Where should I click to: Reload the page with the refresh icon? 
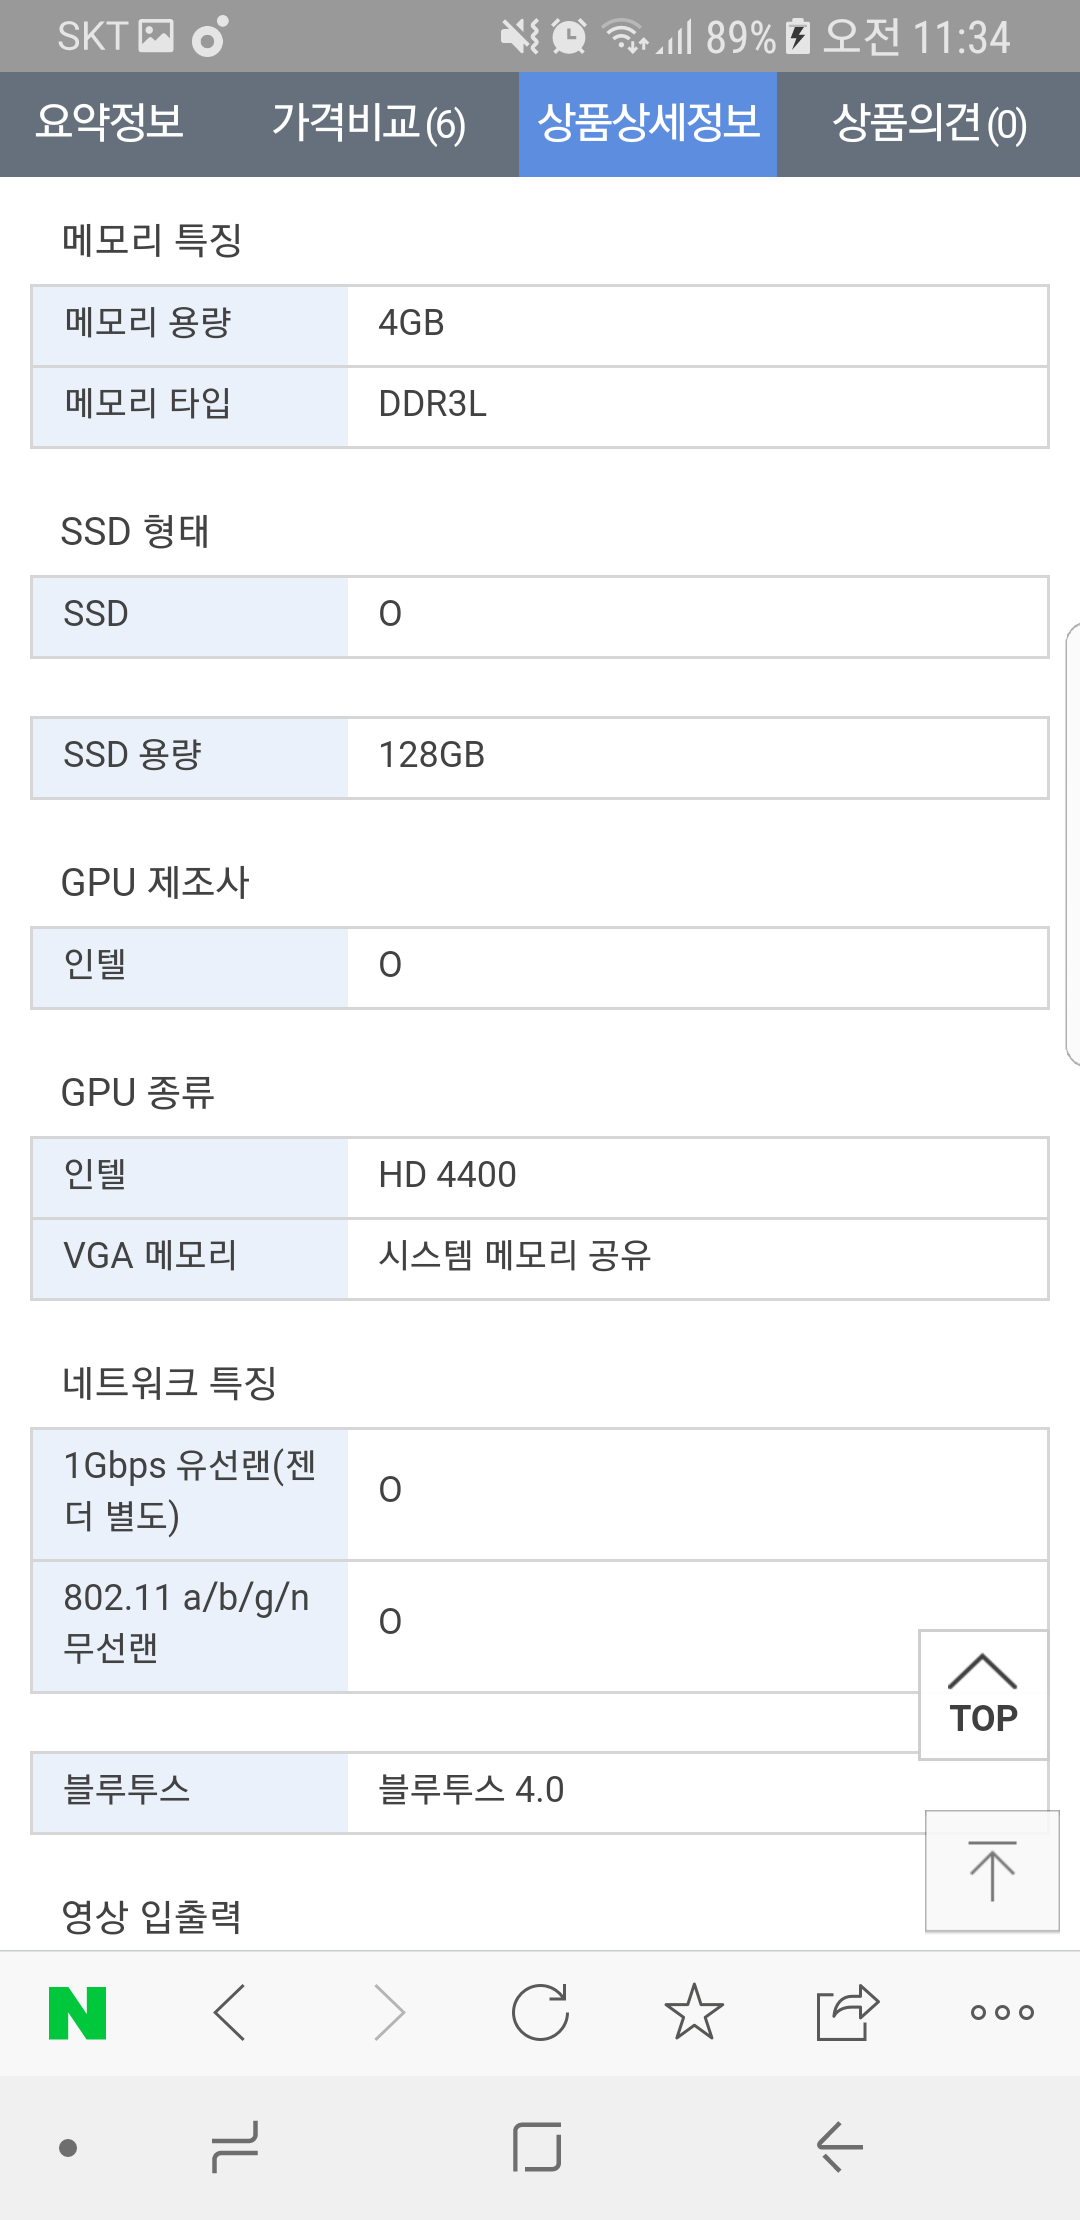[x=540, y=2012]
